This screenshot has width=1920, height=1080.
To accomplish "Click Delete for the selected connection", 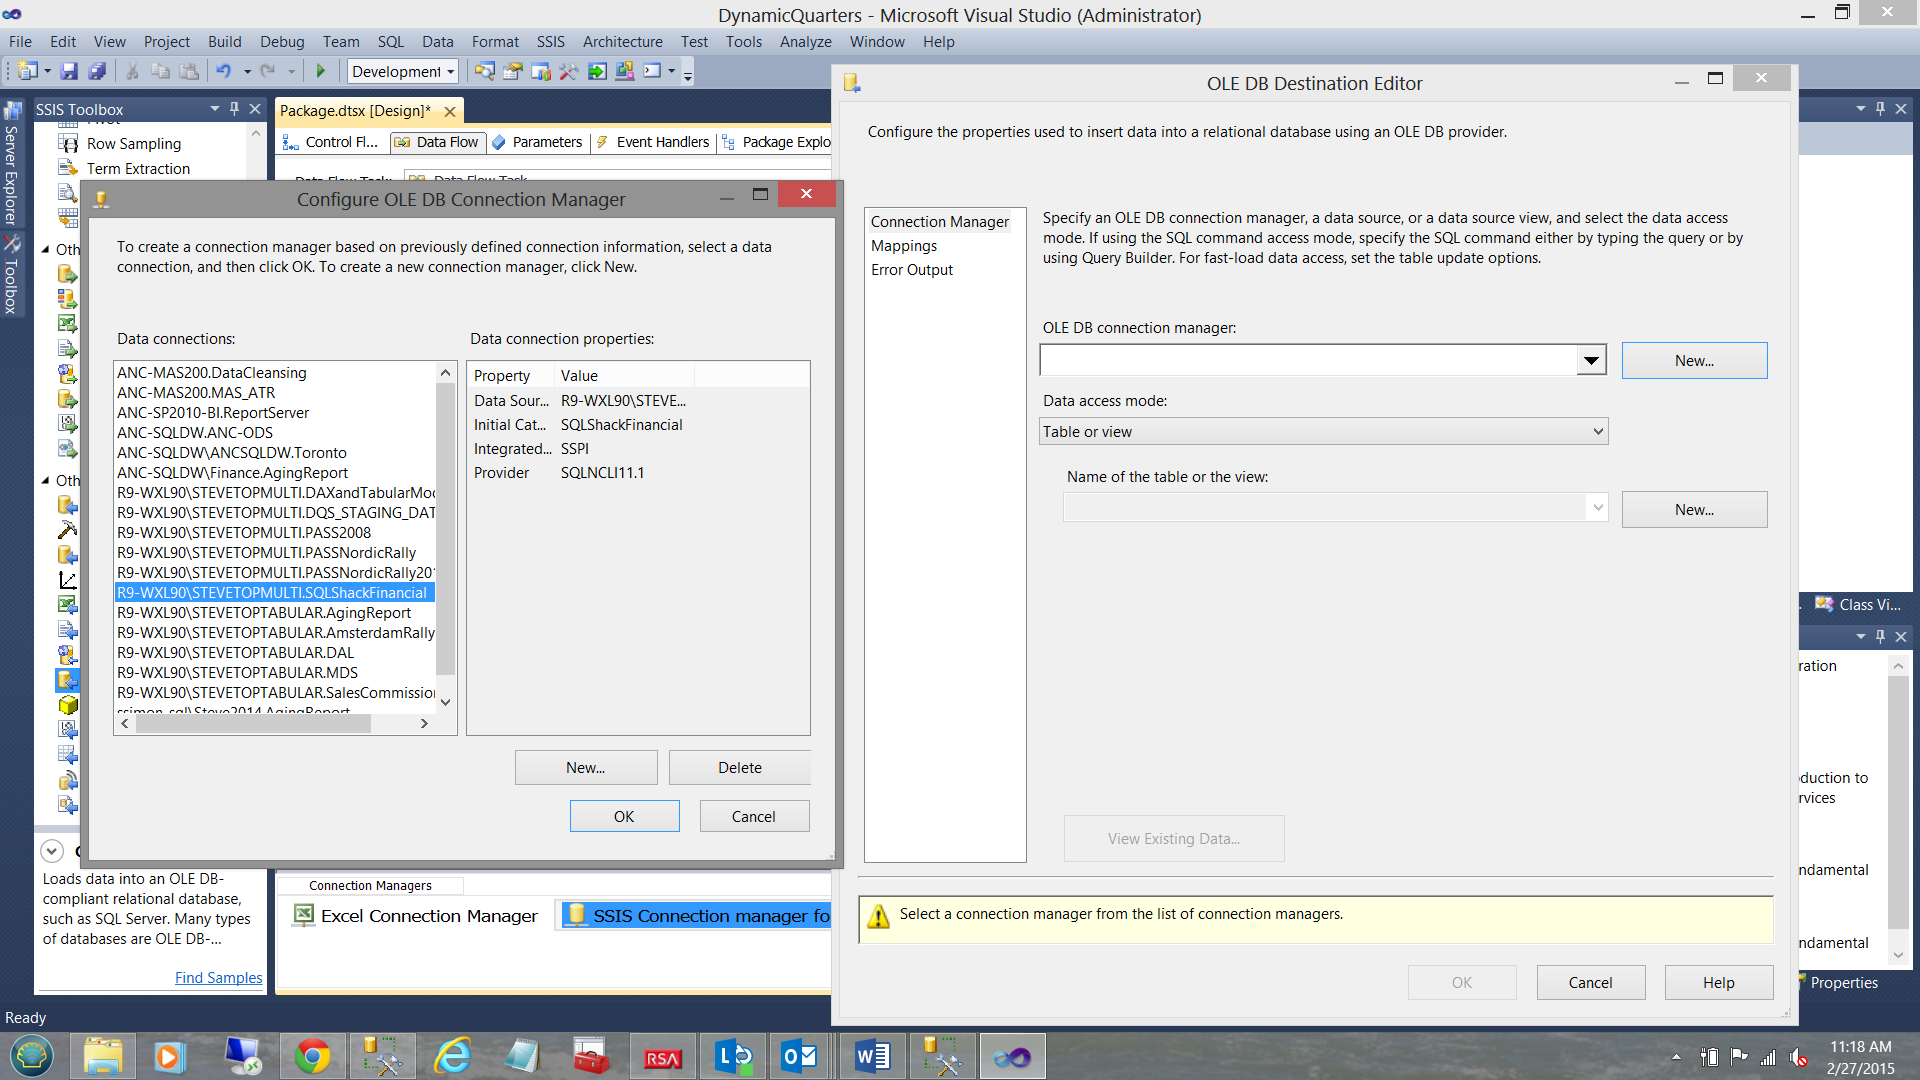I will point(739,768).
